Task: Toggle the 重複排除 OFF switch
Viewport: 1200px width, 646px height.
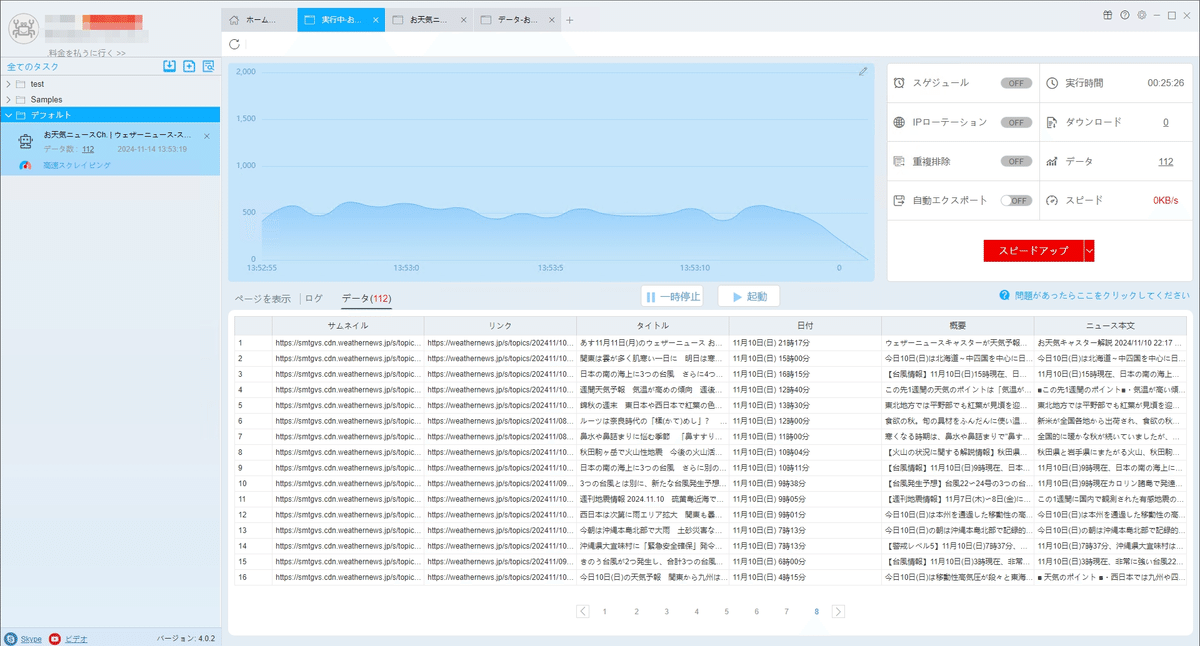Action: (x=1016, y=161)
